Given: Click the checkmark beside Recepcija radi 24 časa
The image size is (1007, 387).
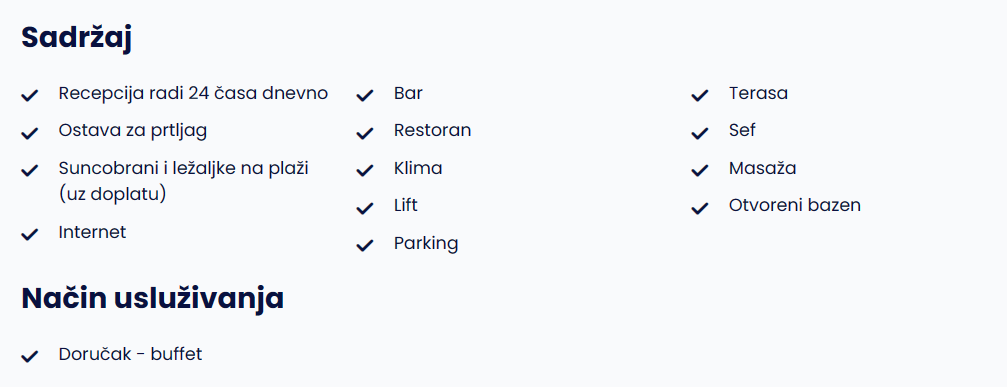Looking at the screenshot, I should (30, 96).
